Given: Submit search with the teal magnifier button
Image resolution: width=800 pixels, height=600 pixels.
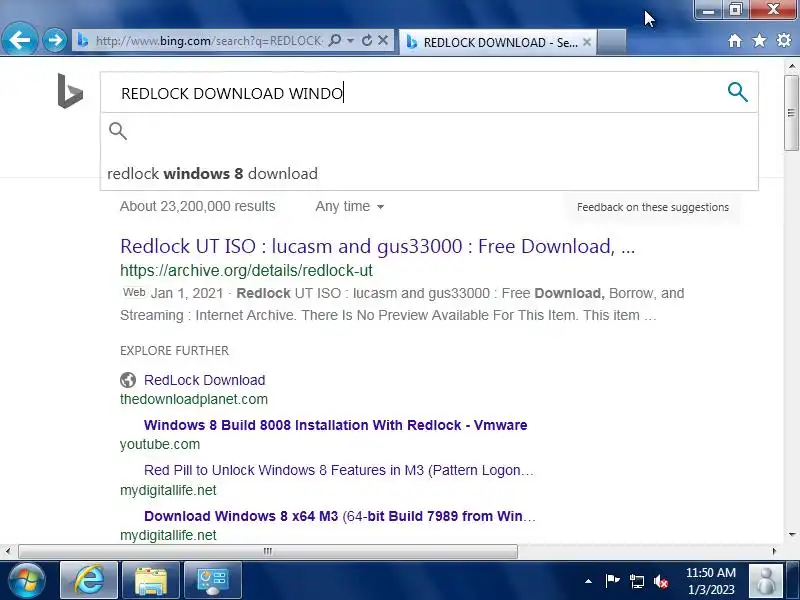Looking at the screenshot, I should pyautogui.click(x=737, y=92).
